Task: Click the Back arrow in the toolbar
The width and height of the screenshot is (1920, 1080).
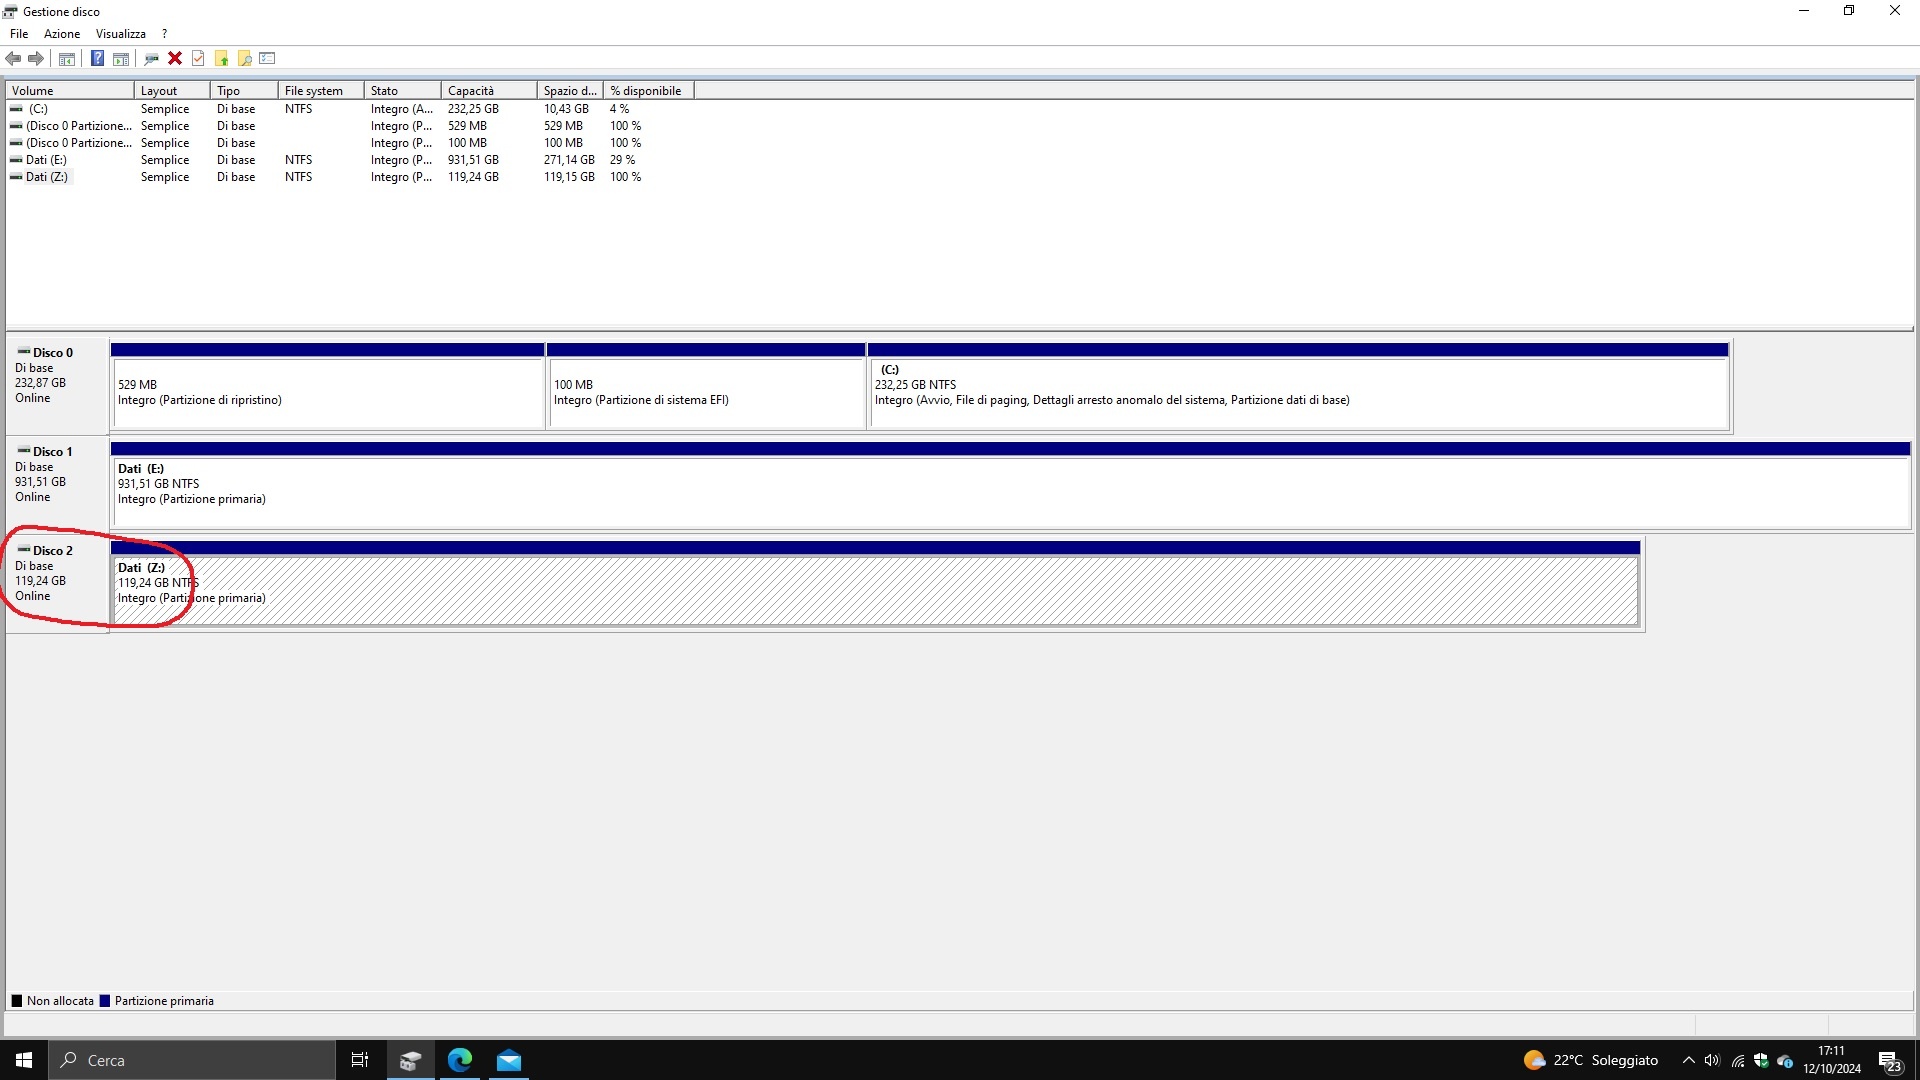Action: 13,58
